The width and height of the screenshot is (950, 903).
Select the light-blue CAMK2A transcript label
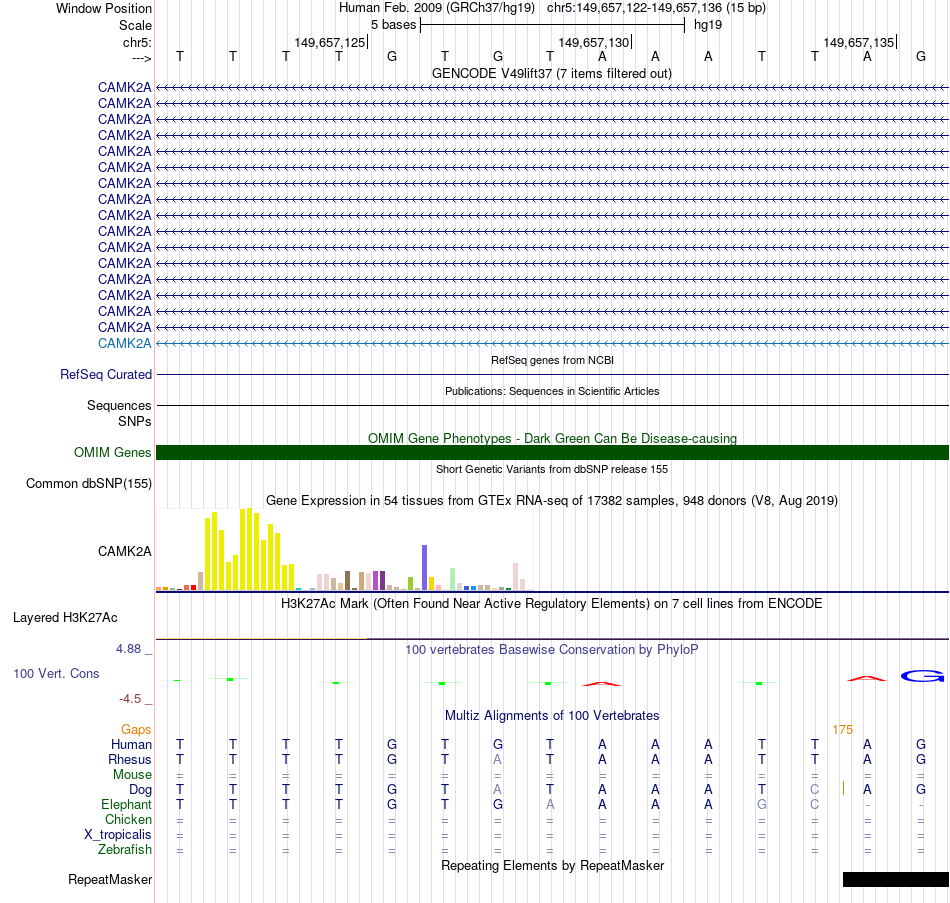point(124,344)
